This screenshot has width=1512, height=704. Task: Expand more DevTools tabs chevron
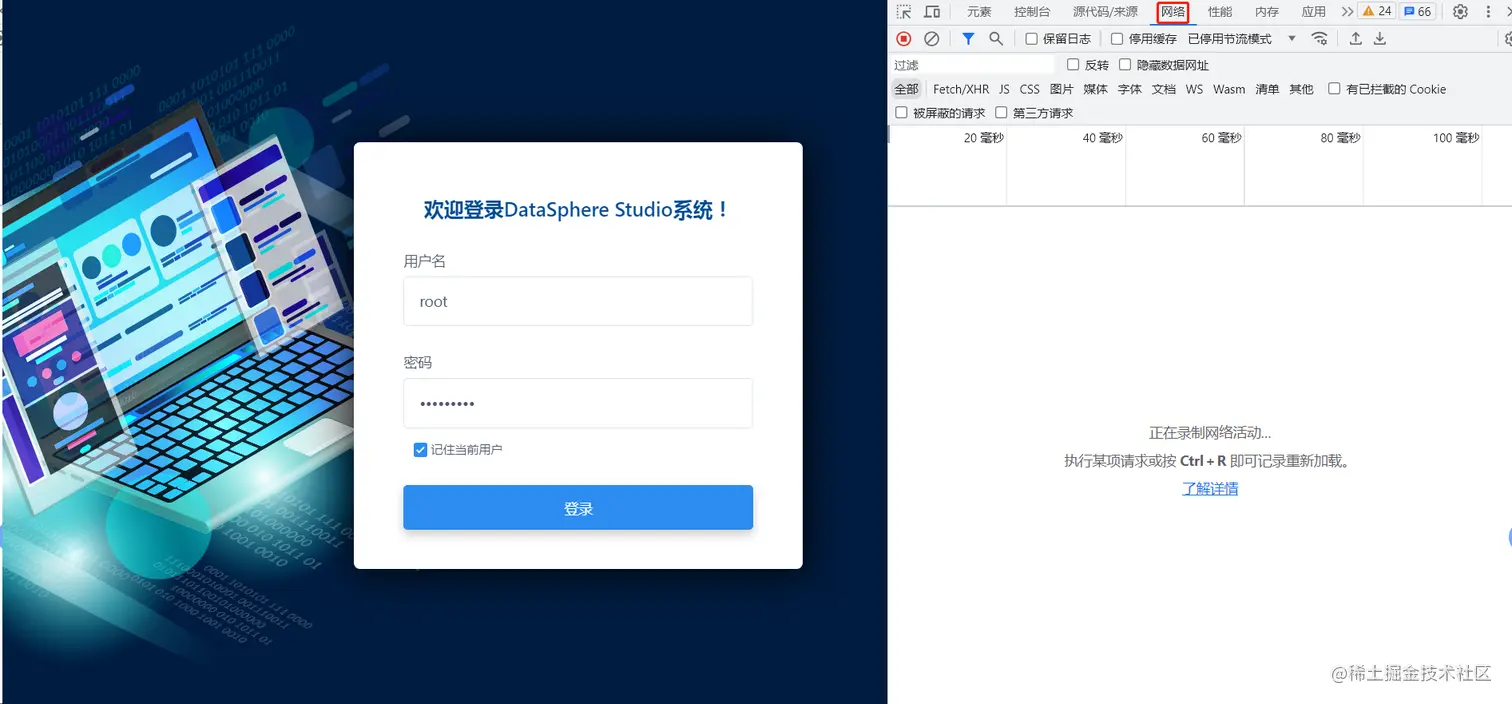click(1347, 12)
